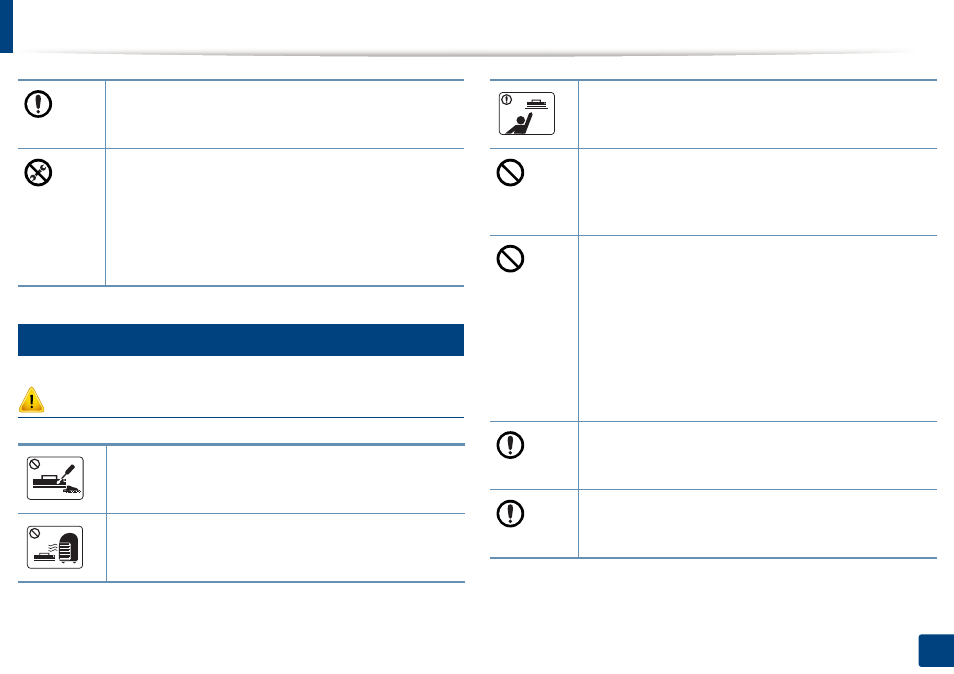Screen dimensions: 954x674
Task: Select the prohibition circle directly below child pictogram
Action: [x=510, y=173]
